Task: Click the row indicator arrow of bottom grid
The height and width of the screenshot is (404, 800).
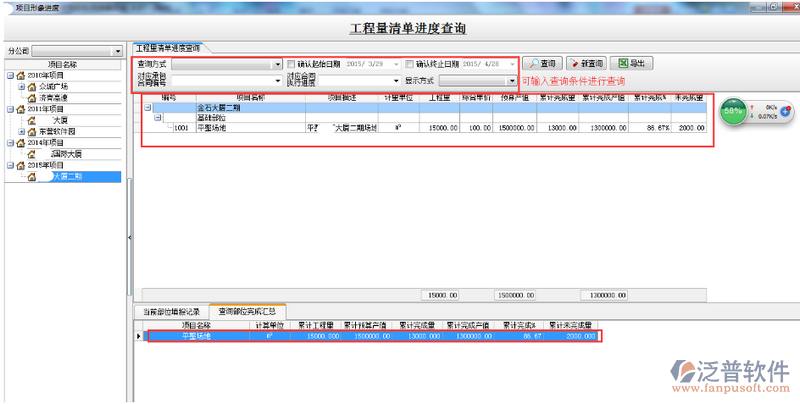Action: pos(138,336)
